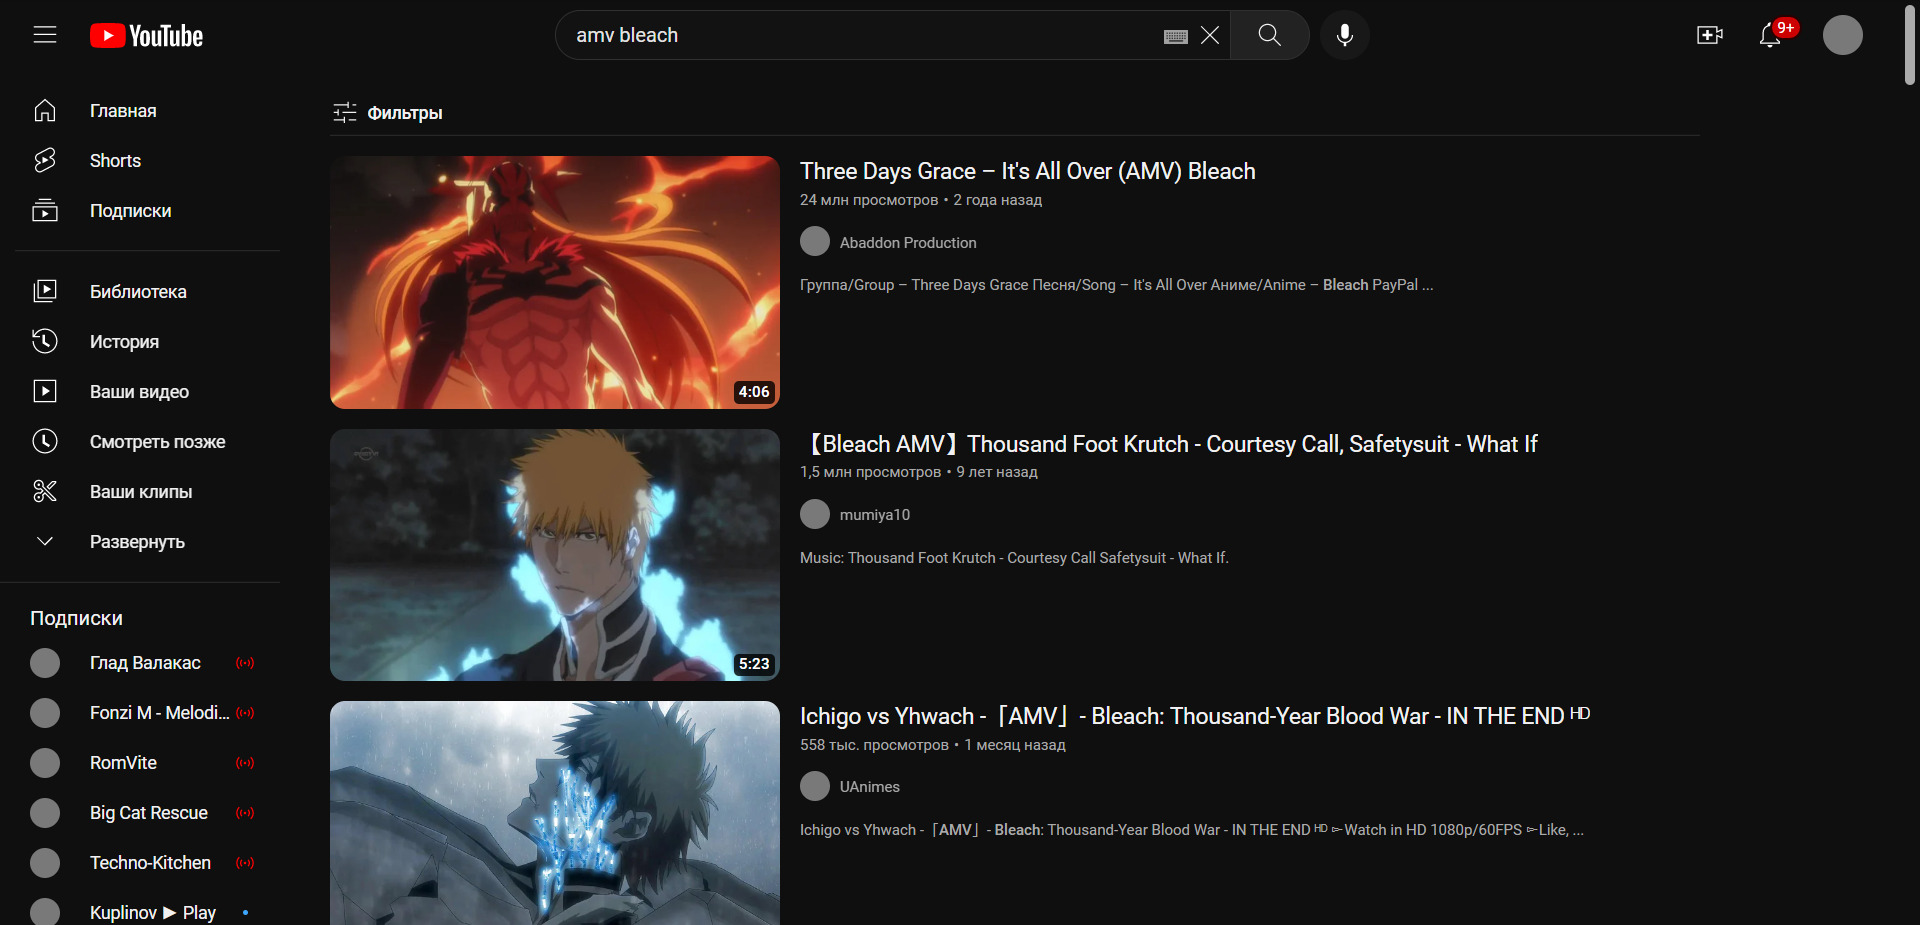Expand the Развернуть sidebar section
The image size is (1920, 925).
click(x=137, y=542)
